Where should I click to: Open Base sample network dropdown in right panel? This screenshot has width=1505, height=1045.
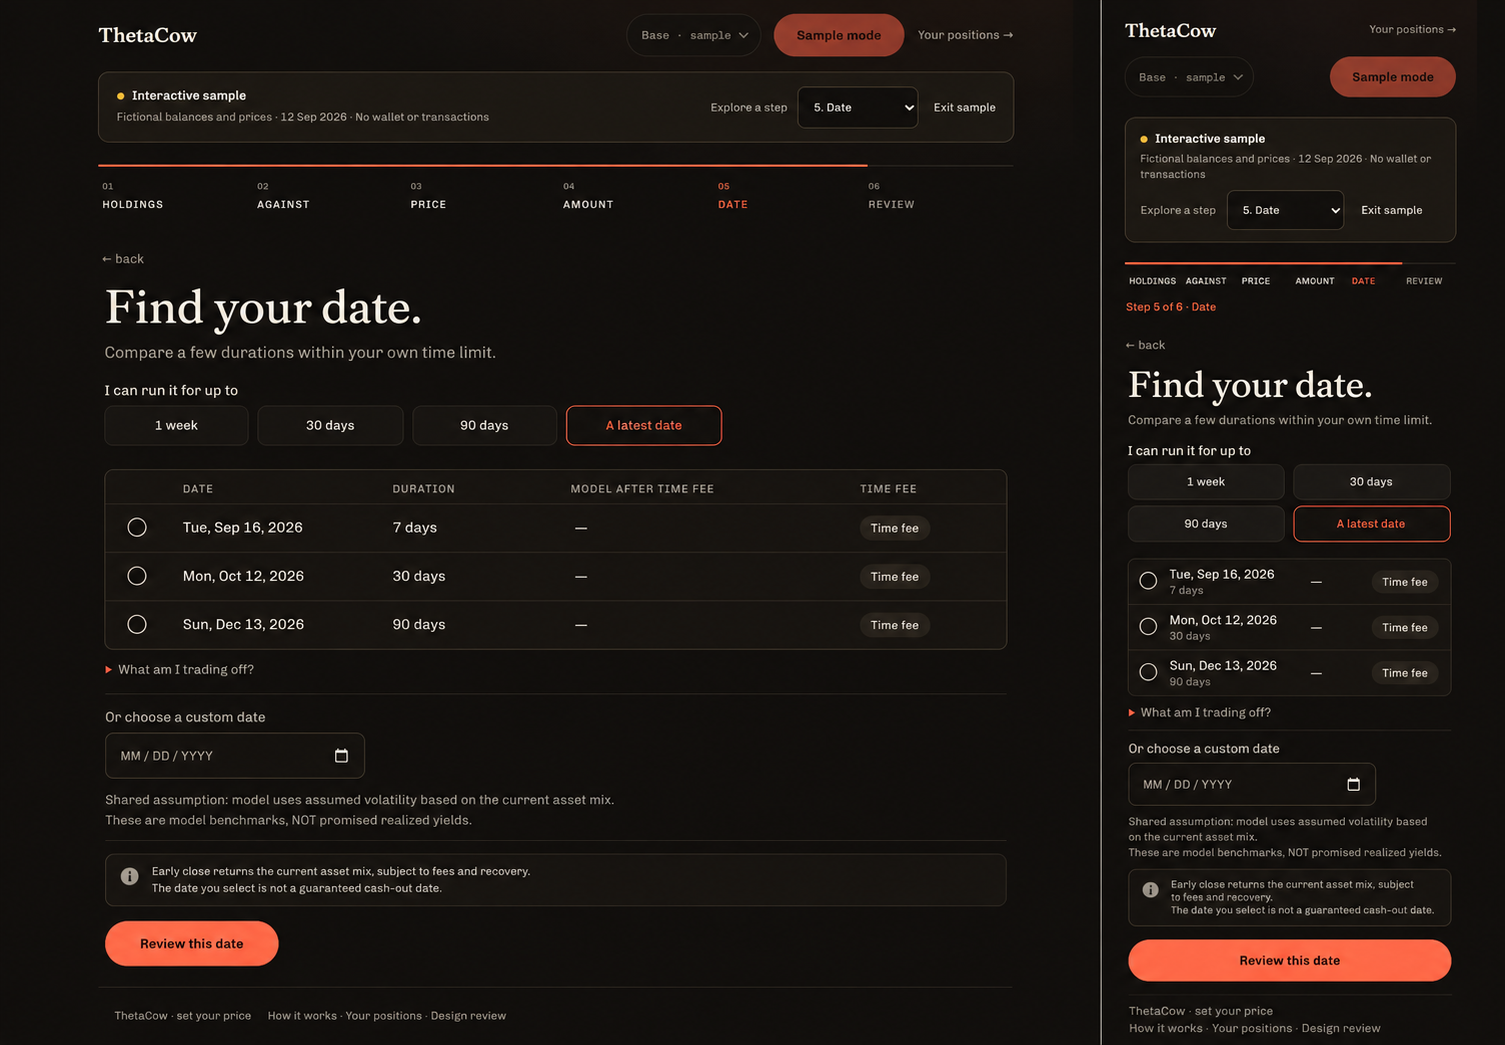(x=1189, y=77)
